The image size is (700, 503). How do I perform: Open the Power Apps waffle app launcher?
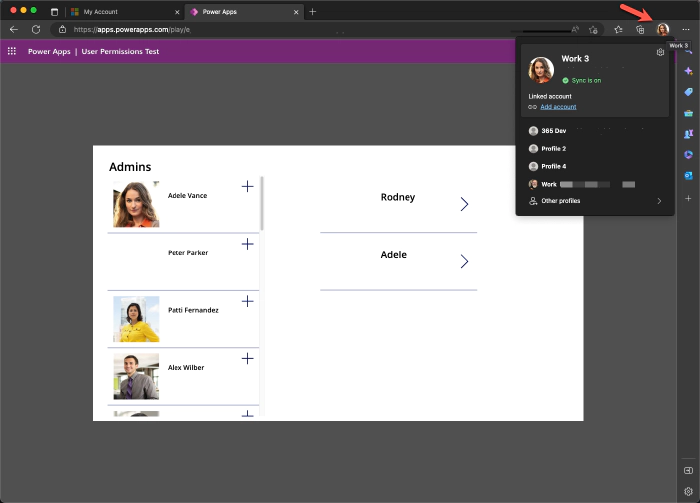pyautogui.click(x=12, y=50)
